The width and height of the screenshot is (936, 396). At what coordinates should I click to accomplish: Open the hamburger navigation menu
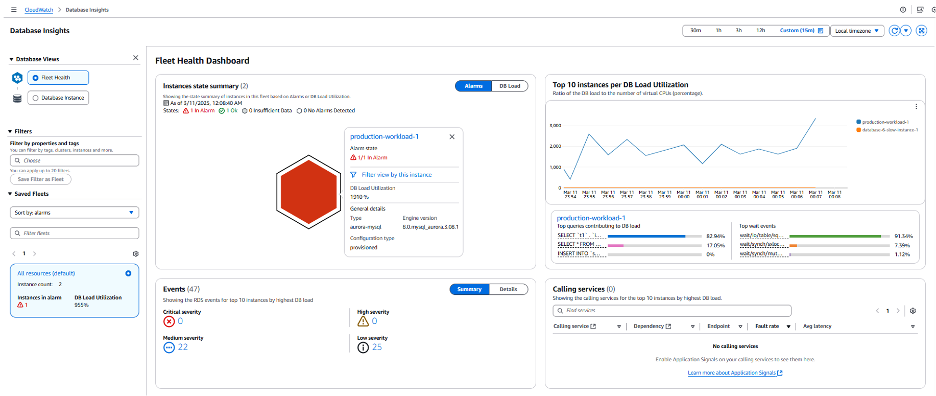coord(14,10)
